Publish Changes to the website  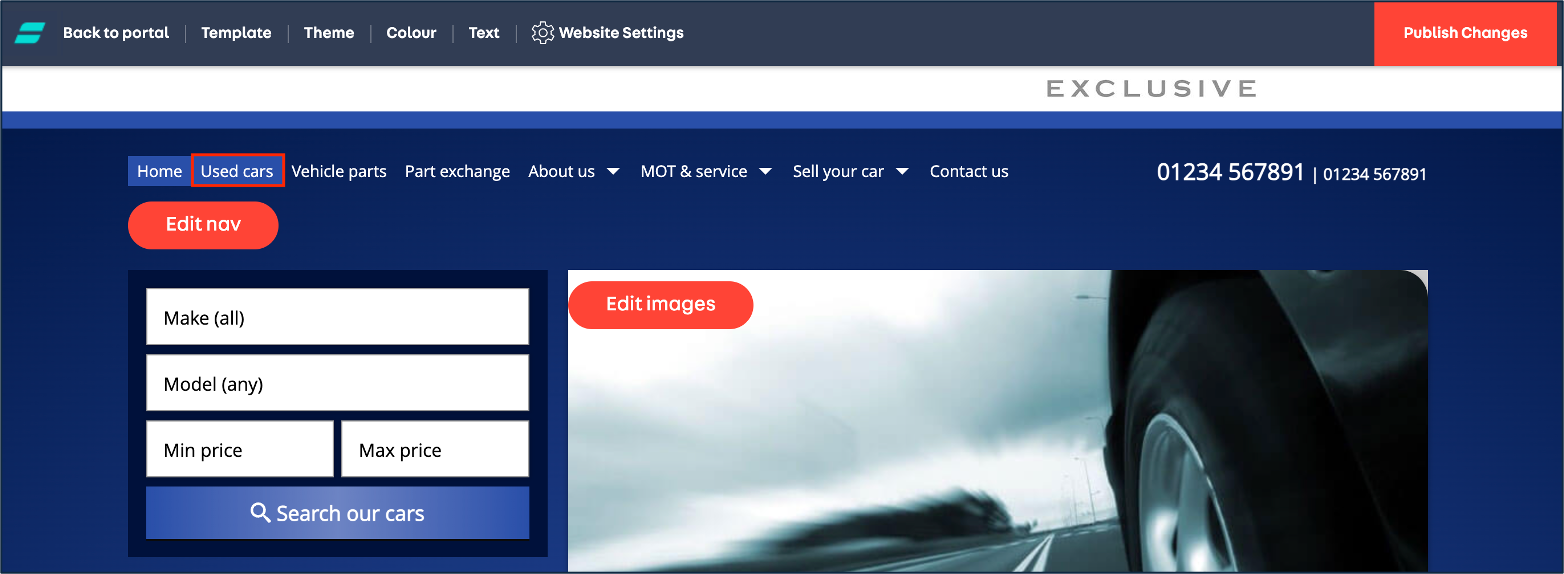1465,33
